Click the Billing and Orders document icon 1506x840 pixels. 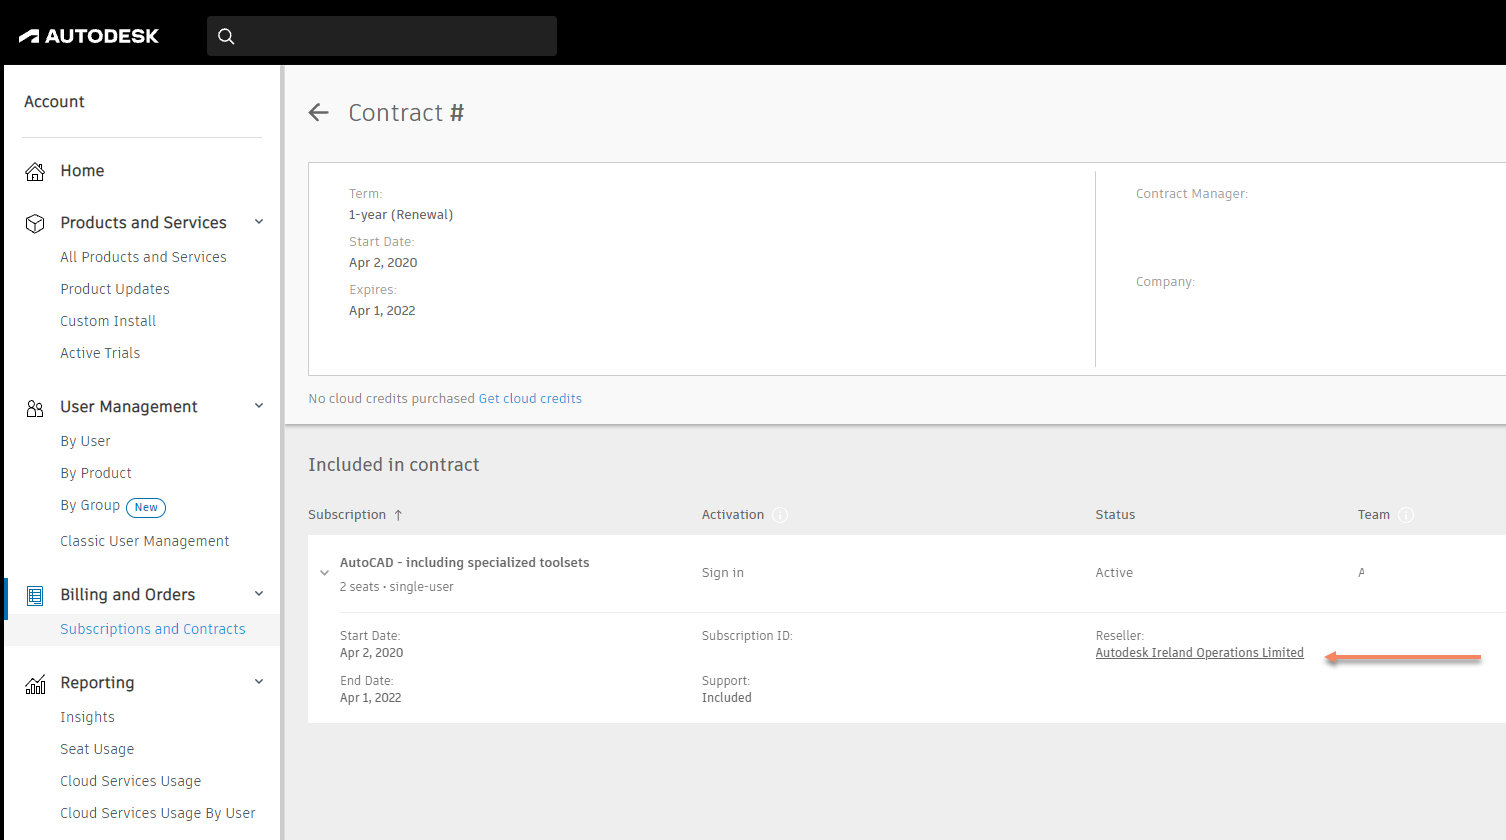pyautogui.click(x=35, y=594)
